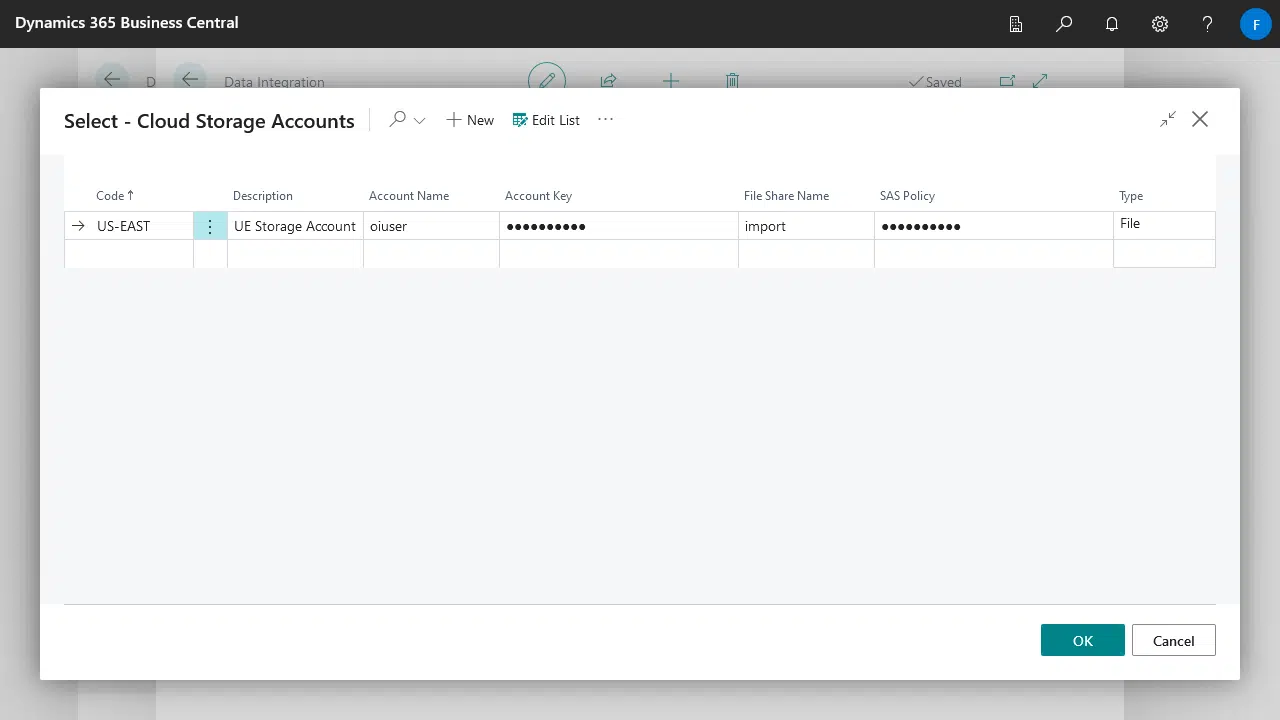Open the user profile avatar F
Image resolution: width=1280 pixels, height=720 pixels.
(1255, 23)
